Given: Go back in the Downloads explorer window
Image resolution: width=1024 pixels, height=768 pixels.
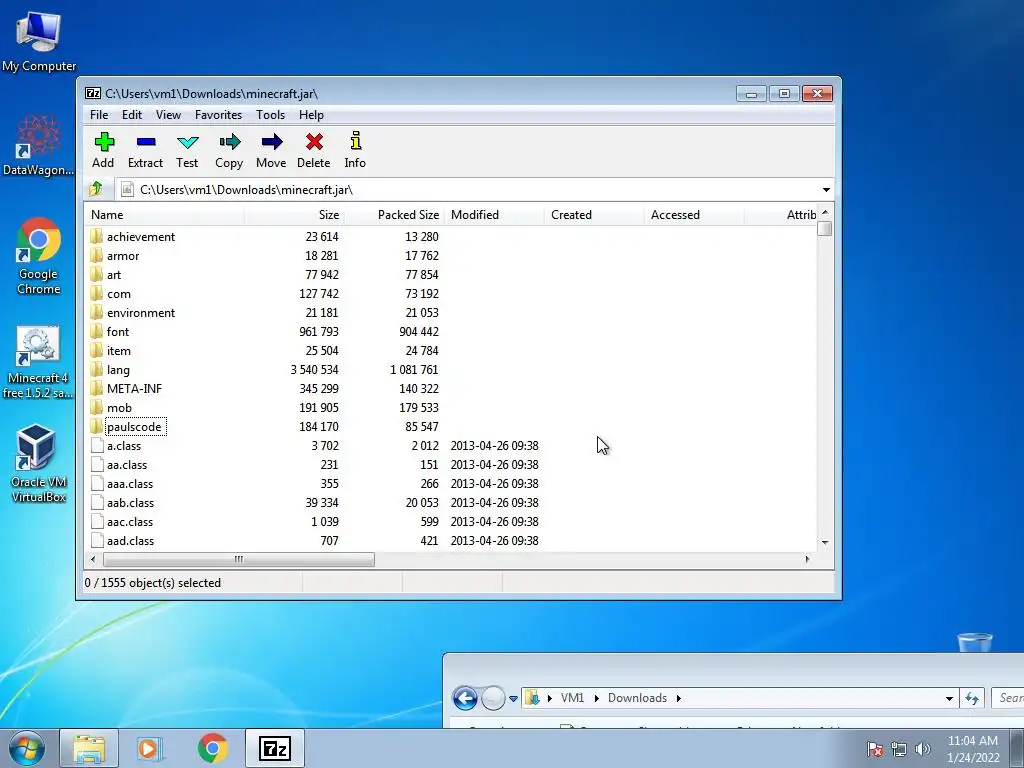Looking at the screenshot, I should coord(465,698).
